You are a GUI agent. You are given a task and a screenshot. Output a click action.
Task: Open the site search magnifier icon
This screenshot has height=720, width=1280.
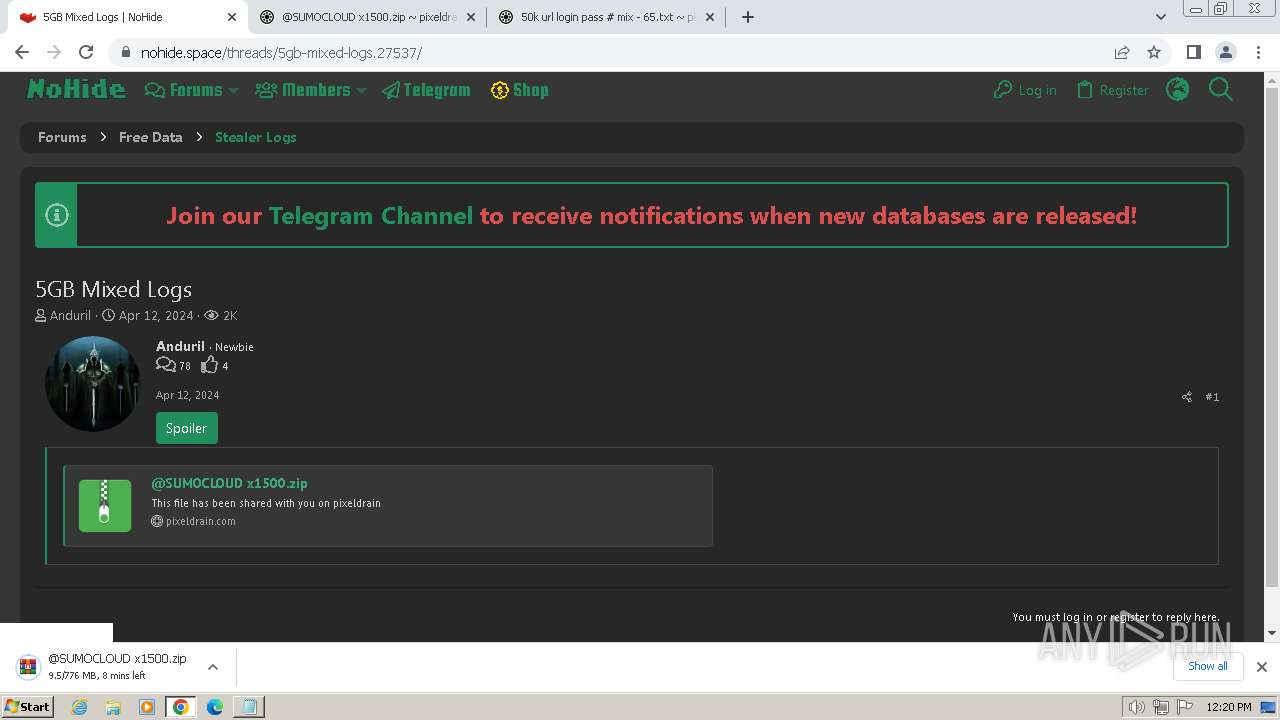1220,89
